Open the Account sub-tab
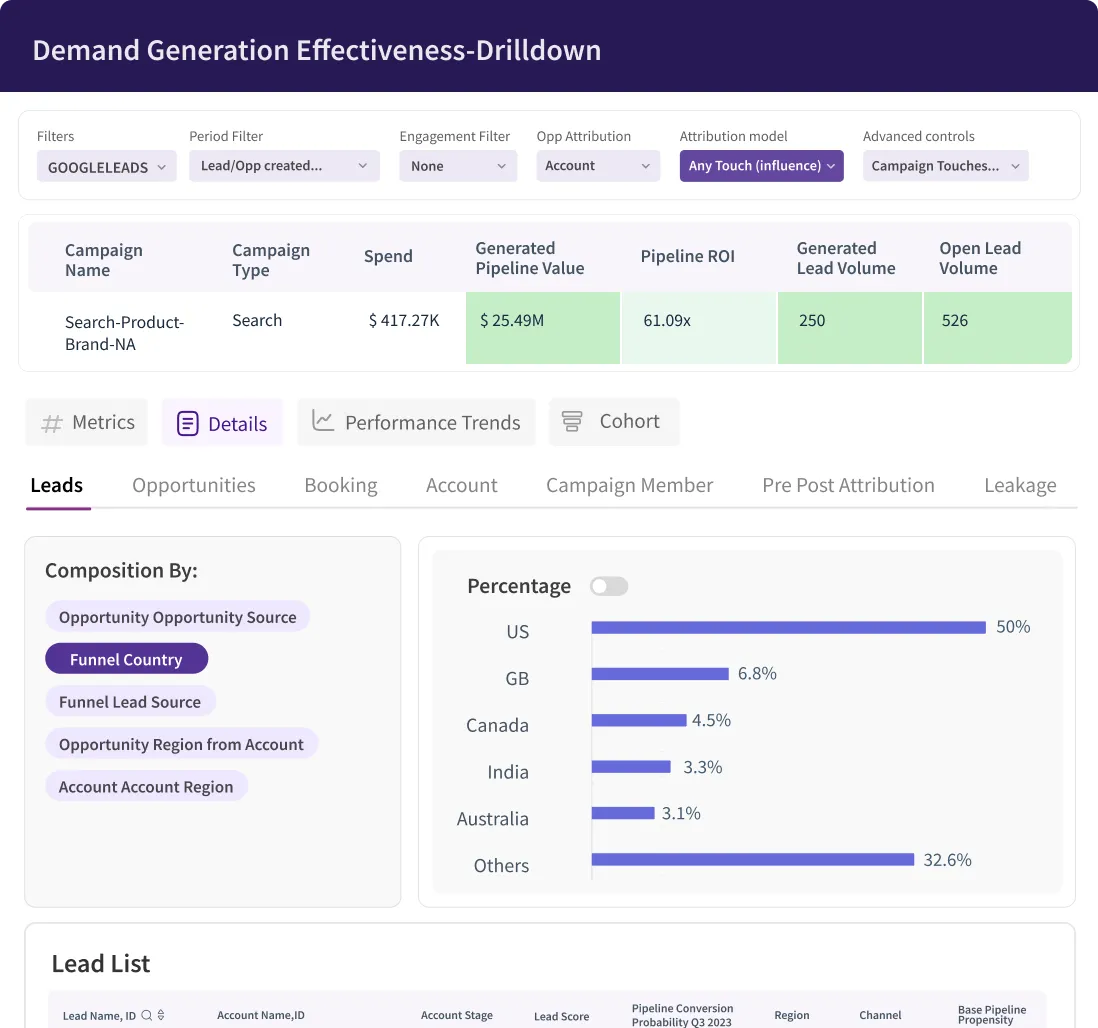The image size is (1098, 1028). point(461,485)
